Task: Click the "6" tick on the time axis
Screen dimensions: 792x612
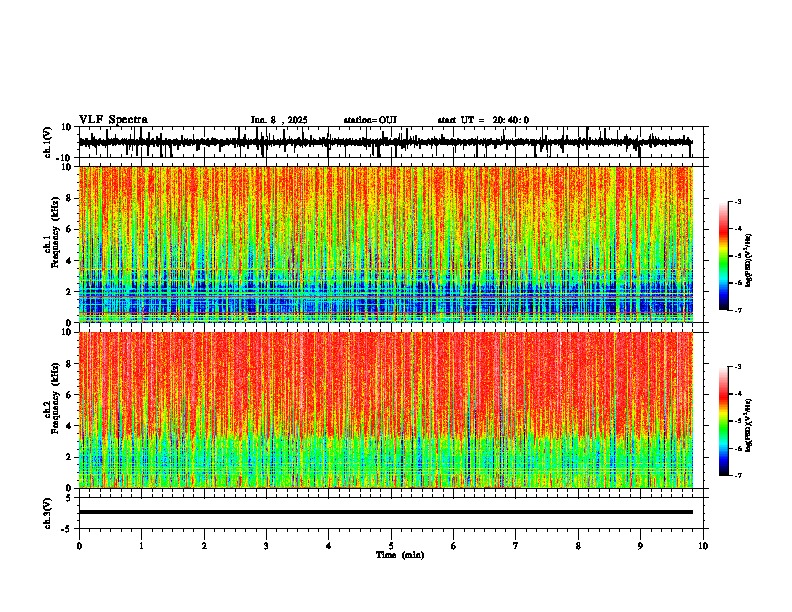Action: click(453, 546)
